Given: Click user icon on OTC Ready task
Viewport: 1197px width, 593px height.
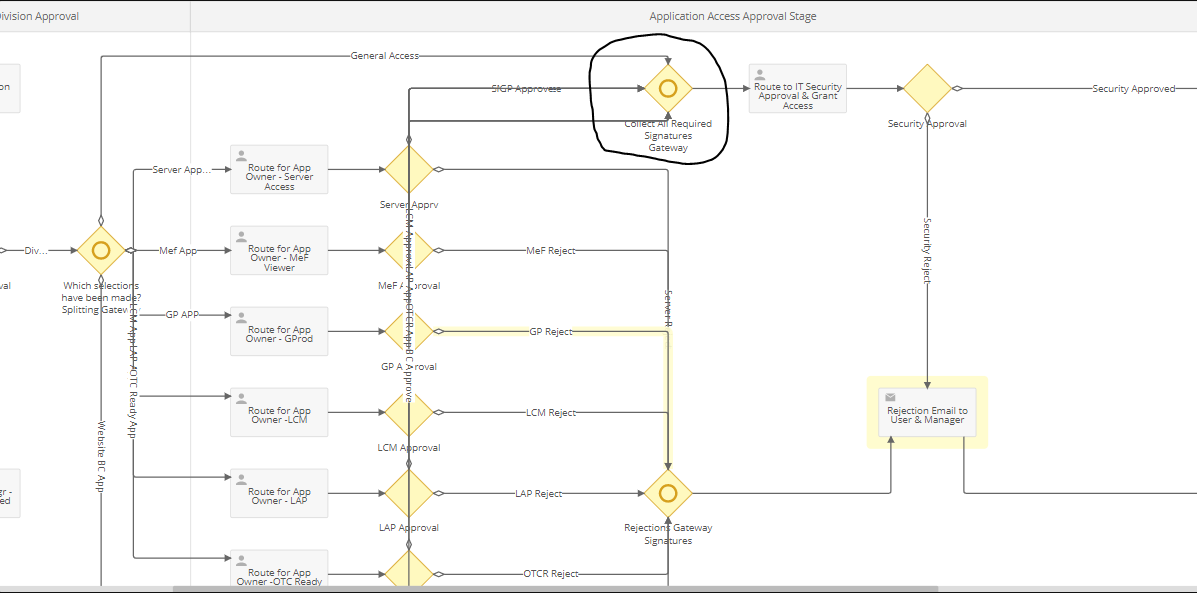Looking at the screenshot, I should (x=241, y=560).
